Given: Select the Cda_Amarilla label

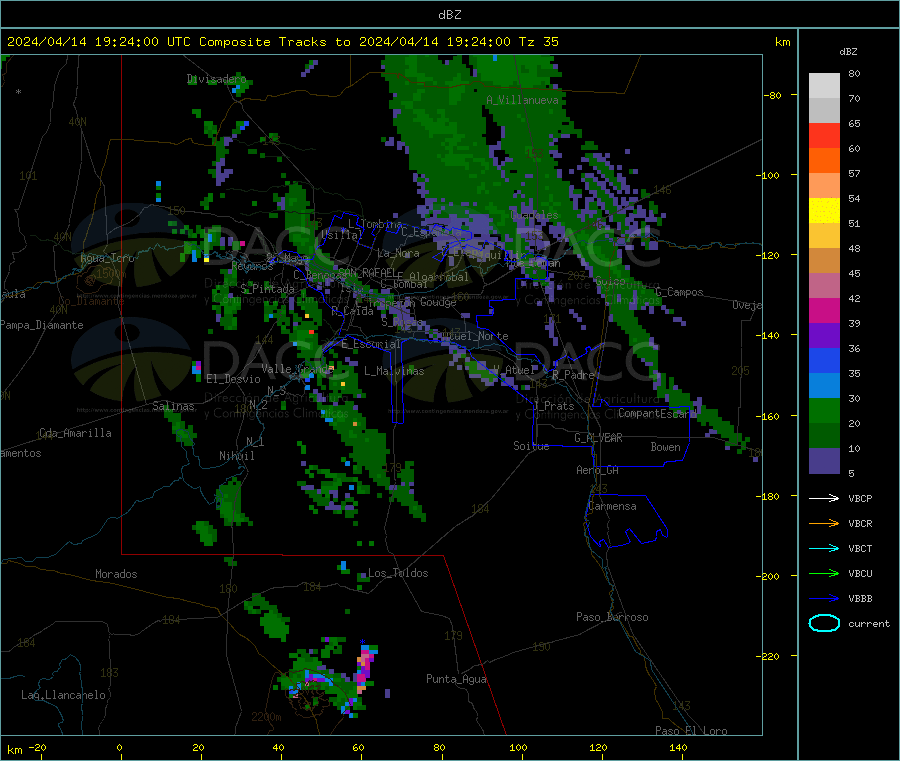Looking at the screenshot, I should point(75,433).
